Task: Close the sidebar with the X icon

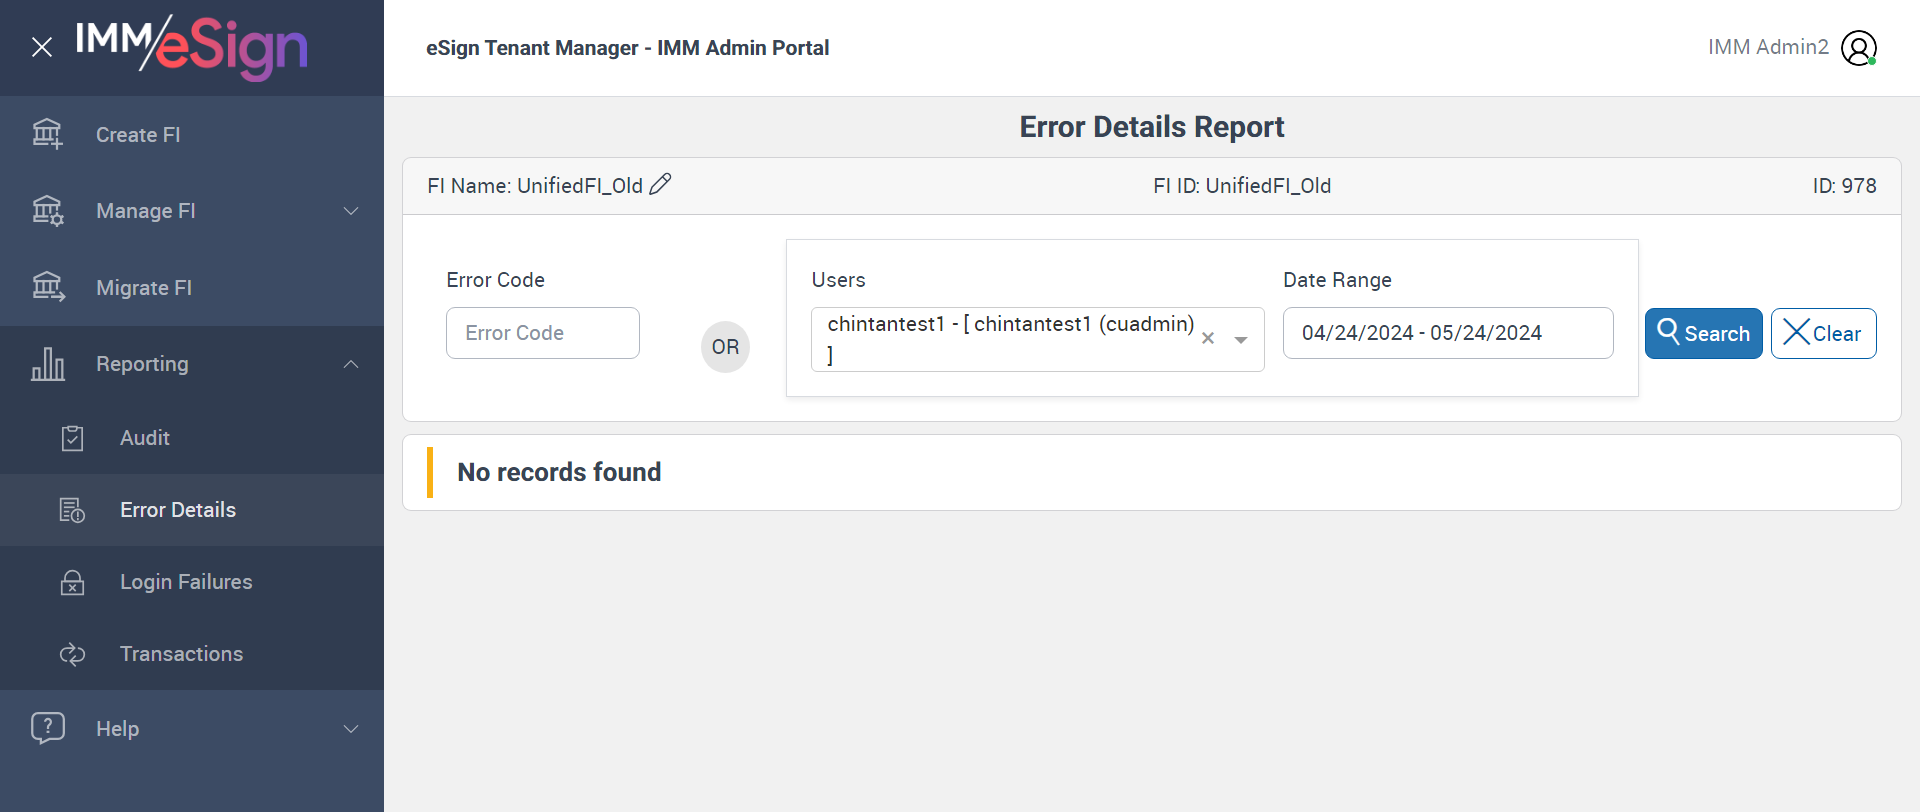Action: tap(42, 47)
